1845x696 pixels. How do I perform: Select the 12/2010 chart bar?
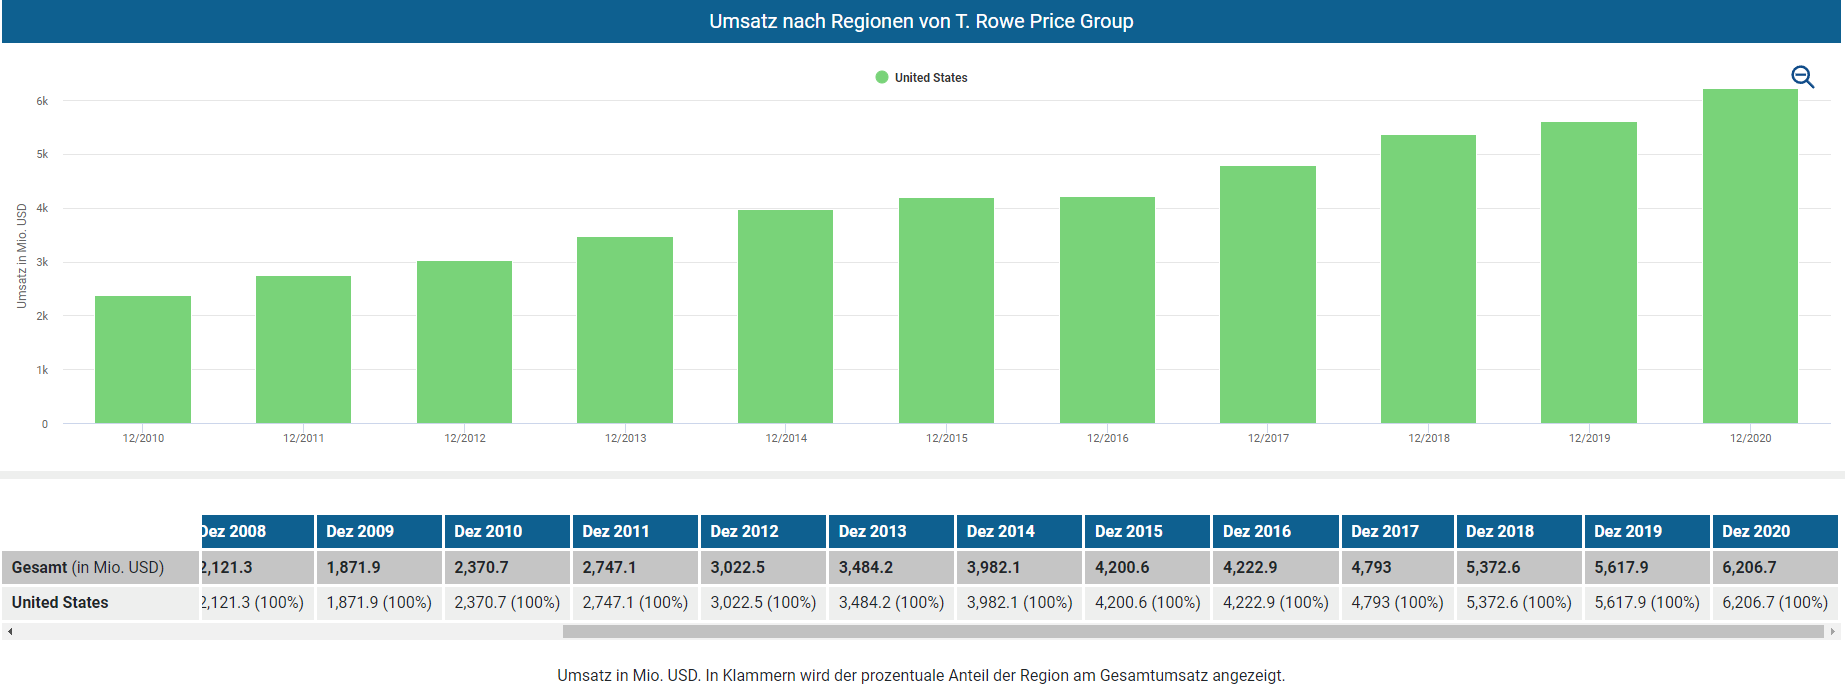click(x=143, y=359)
